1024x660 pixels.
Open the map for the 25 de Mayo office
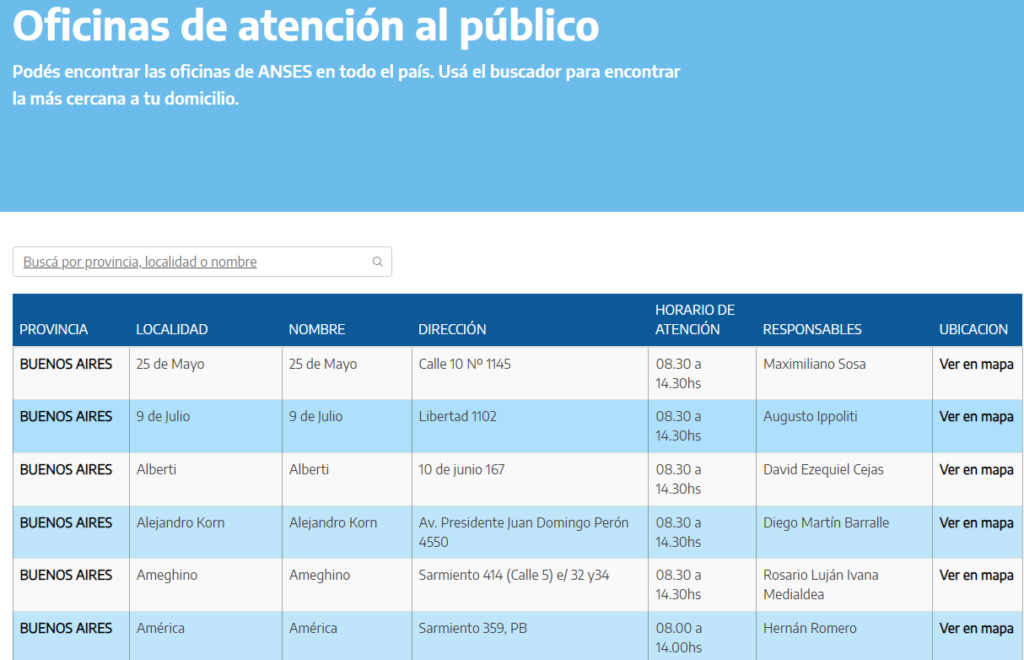pos(976,363)
